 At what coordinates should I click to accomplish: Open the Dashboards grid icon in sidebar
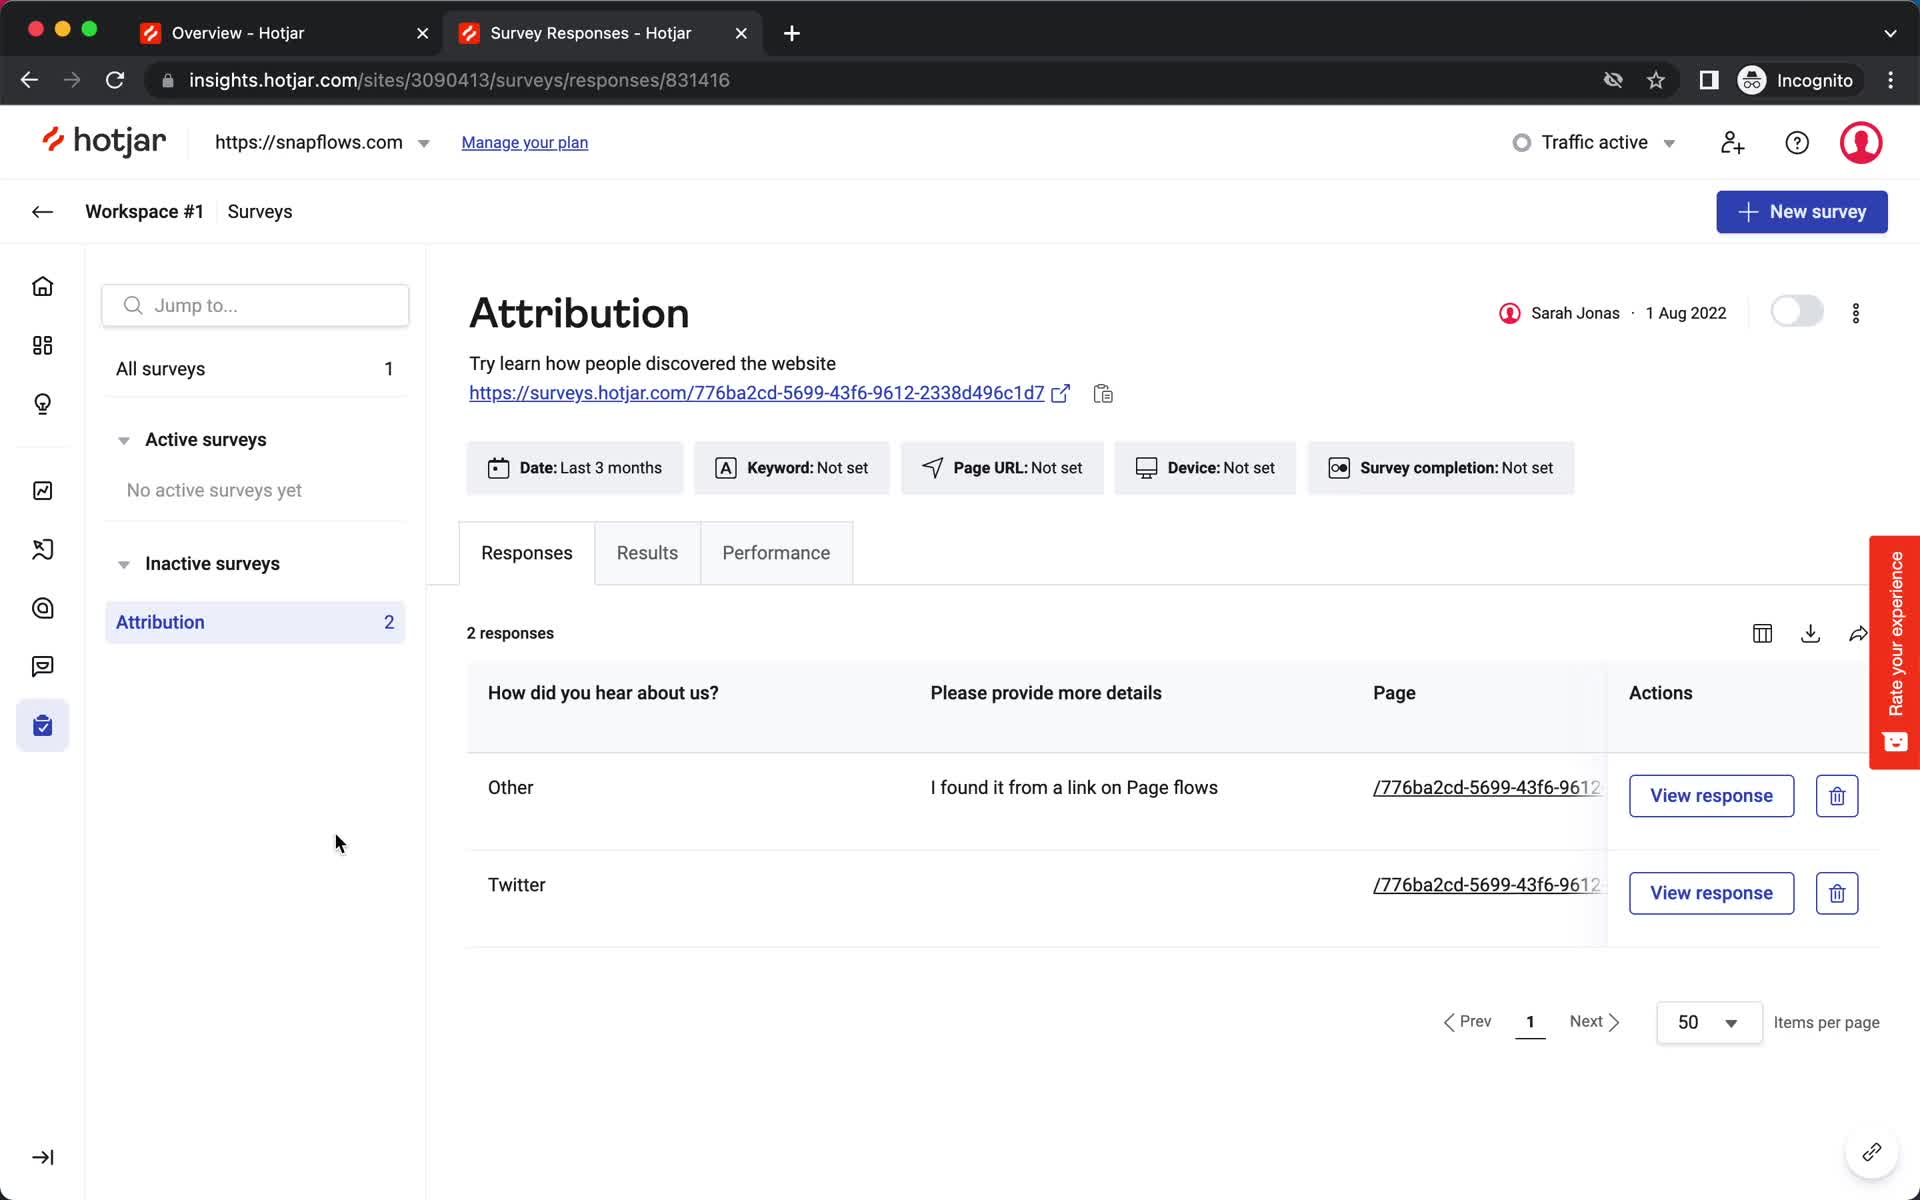[x=42, y=345]
